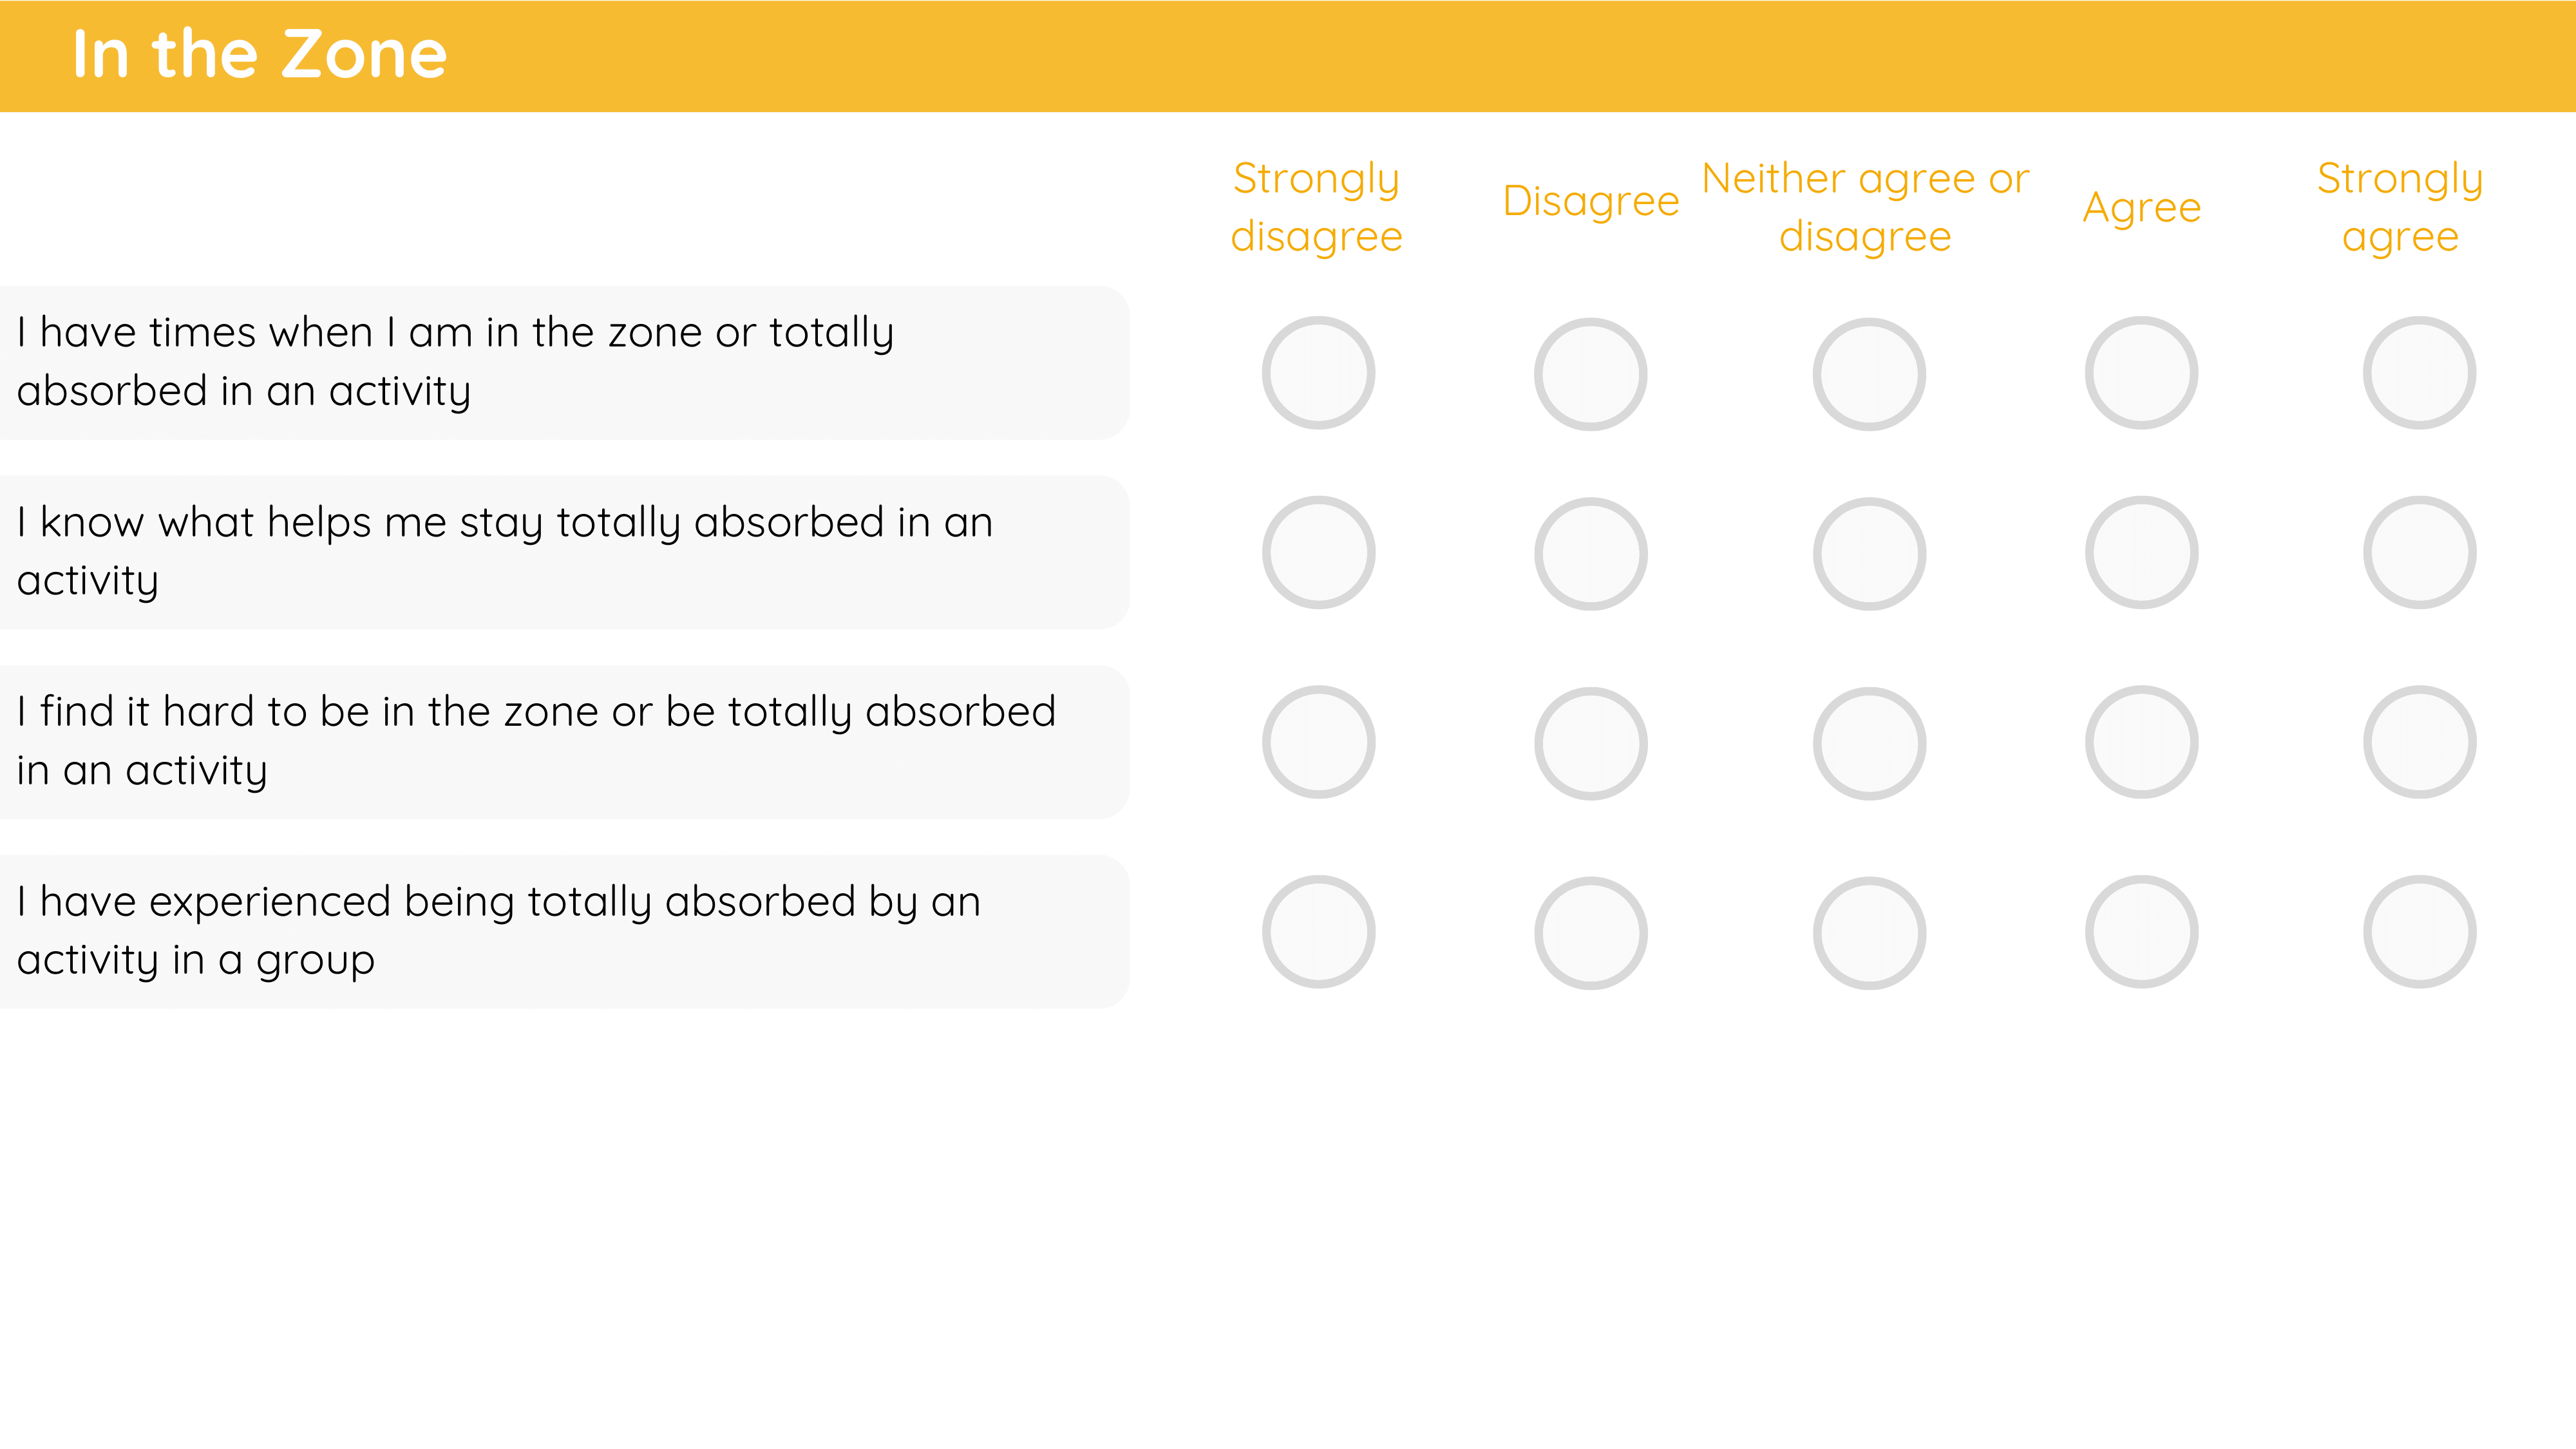Viewport: 2576px width, 1449px height.
Task: Choose Disagree for 'I find it hard' statement
Action: (x=1590, y=743)
